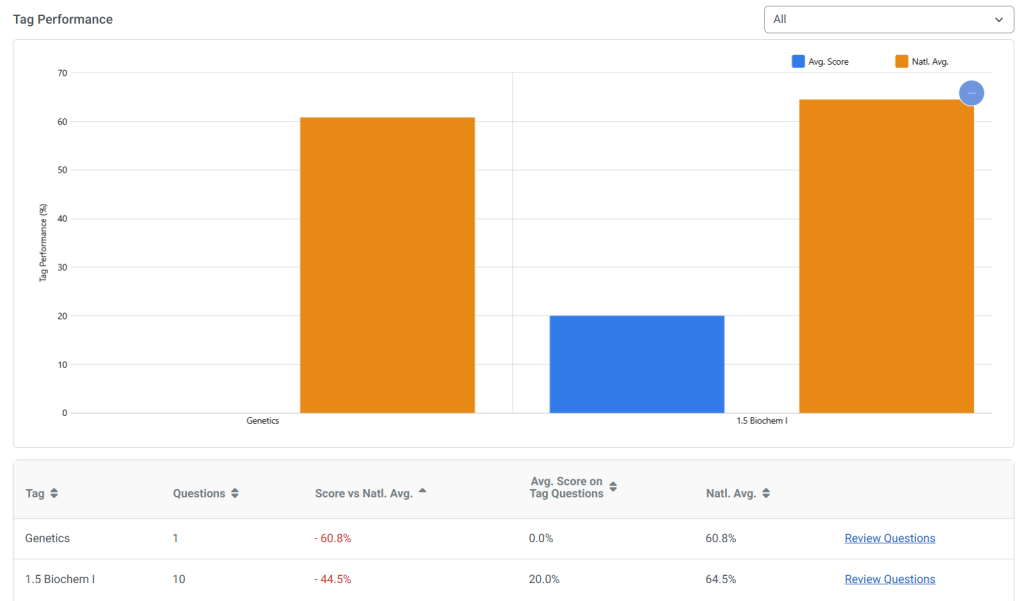This screenshot has width=1024, height=601.
Task: Open Review Questions for Genetics
Action: (889, 538)
